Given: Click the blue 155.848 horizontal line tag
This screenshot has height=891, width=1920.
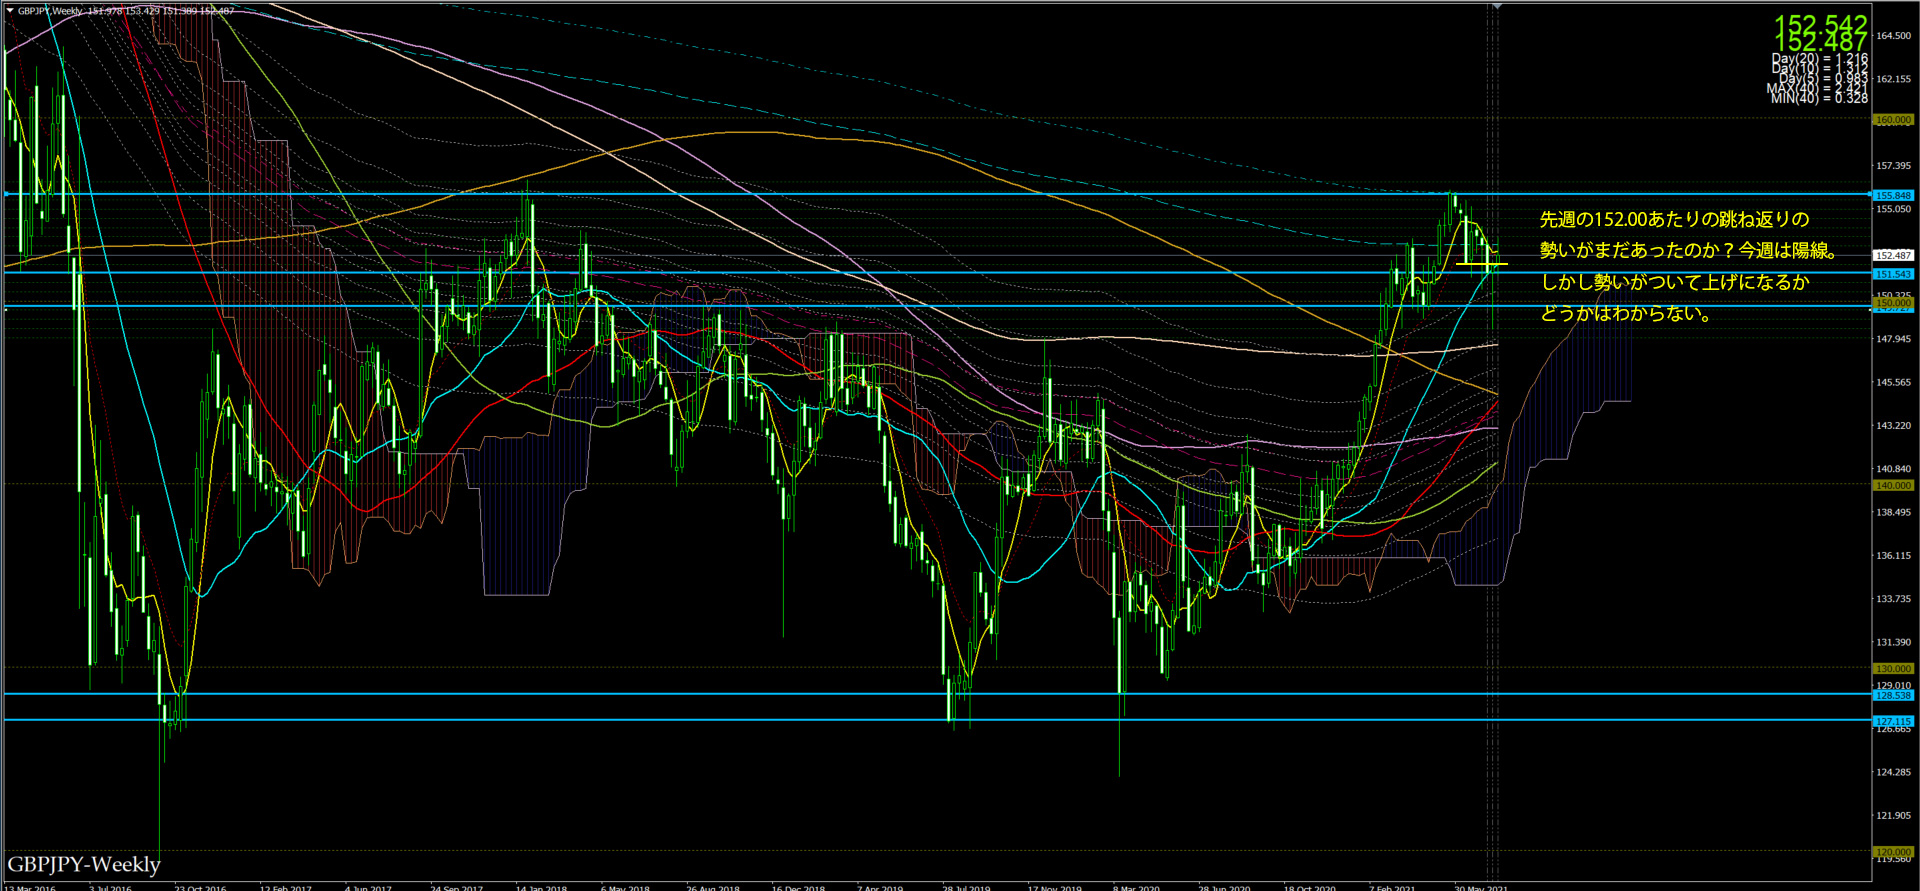Looking at the screenshot, I should pyautogui.click(x=1893, y=196).
